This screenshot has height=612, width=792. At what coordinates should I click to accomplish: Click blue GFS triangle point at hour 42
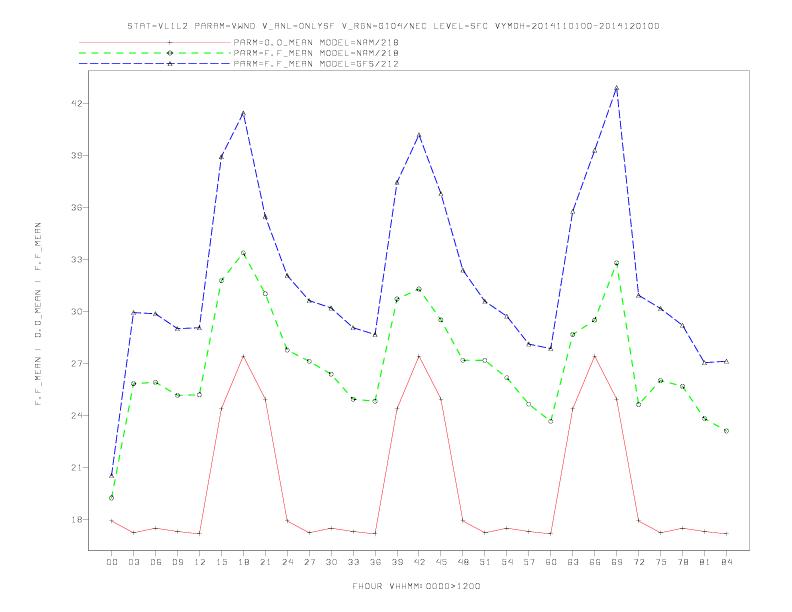coord(419,135)
